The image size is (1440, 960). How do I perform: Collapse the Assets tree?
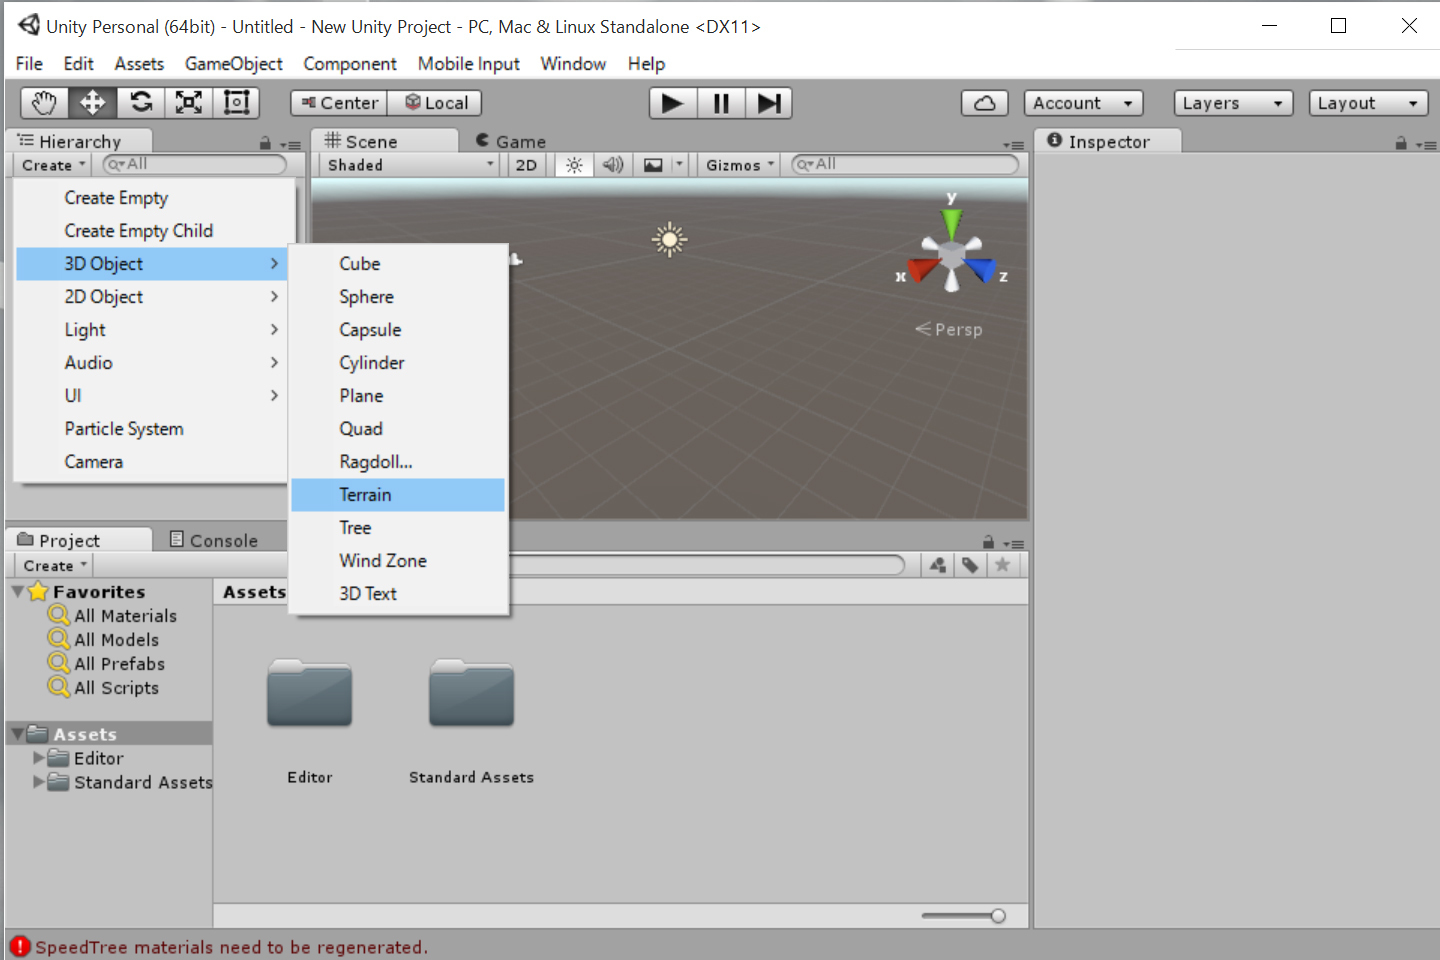click(x=18, y=734)
